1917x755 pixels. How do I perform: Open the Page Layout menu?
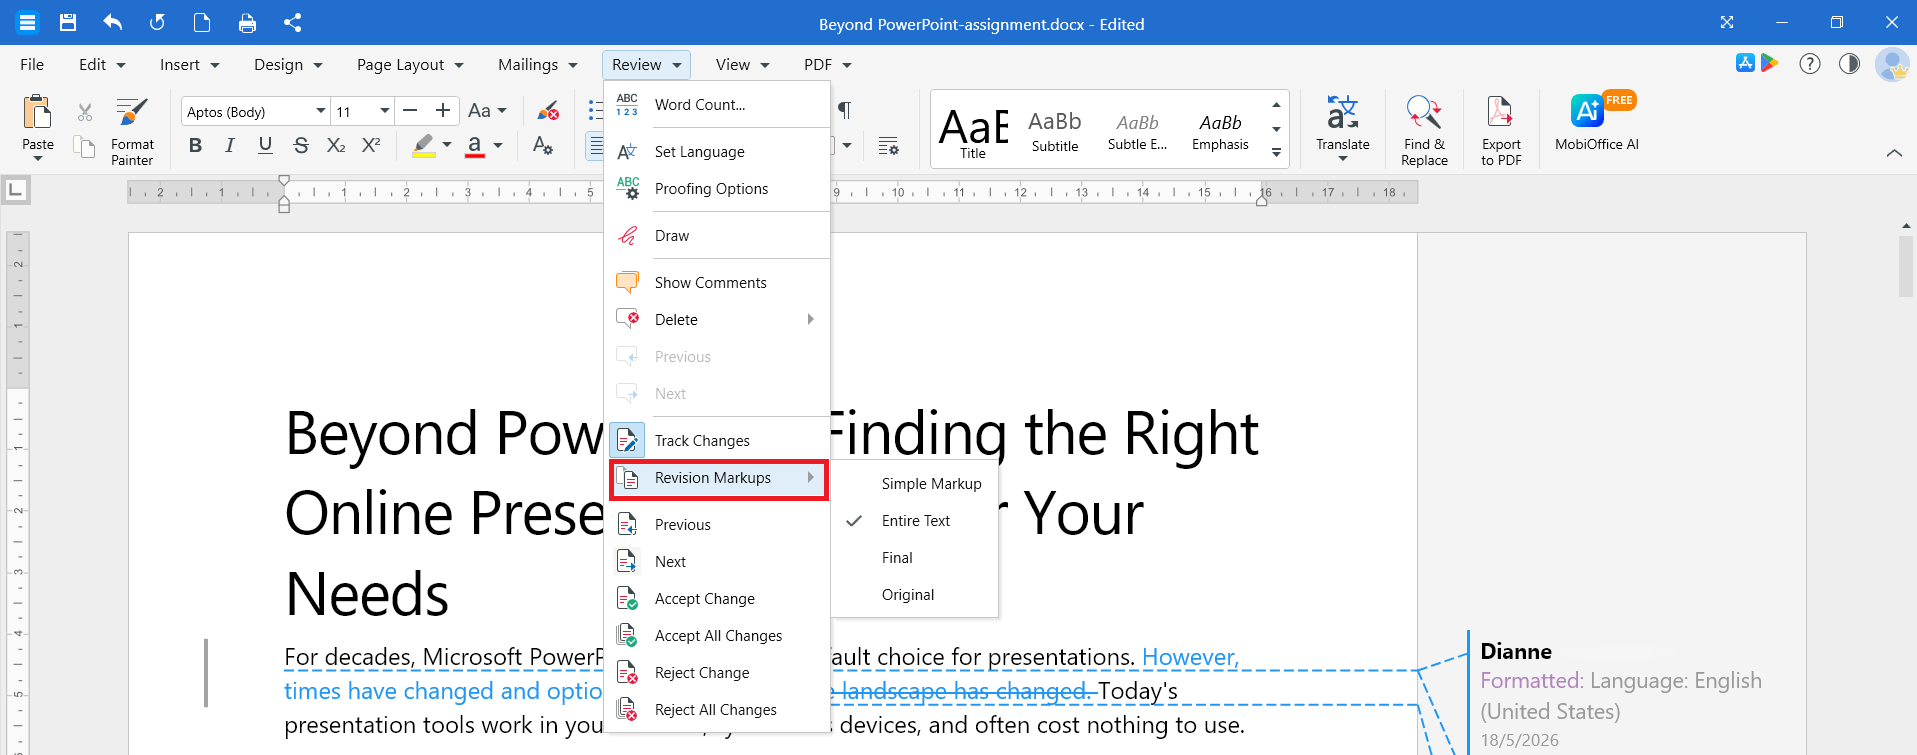point(410,65)
